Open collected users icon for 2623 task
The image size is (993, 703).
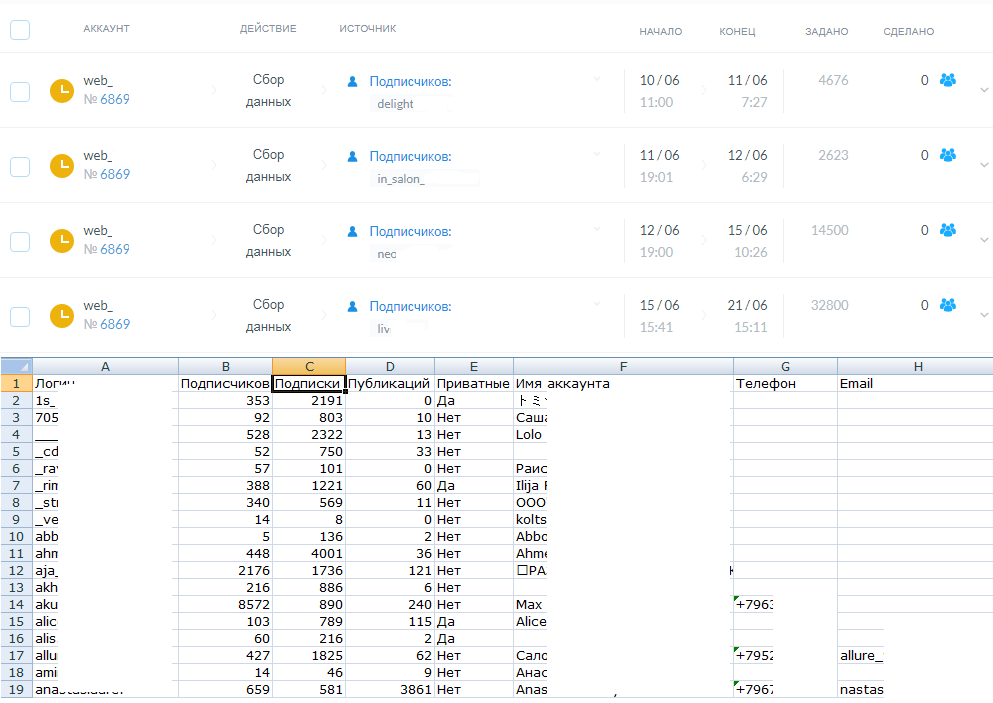[948, 155]
